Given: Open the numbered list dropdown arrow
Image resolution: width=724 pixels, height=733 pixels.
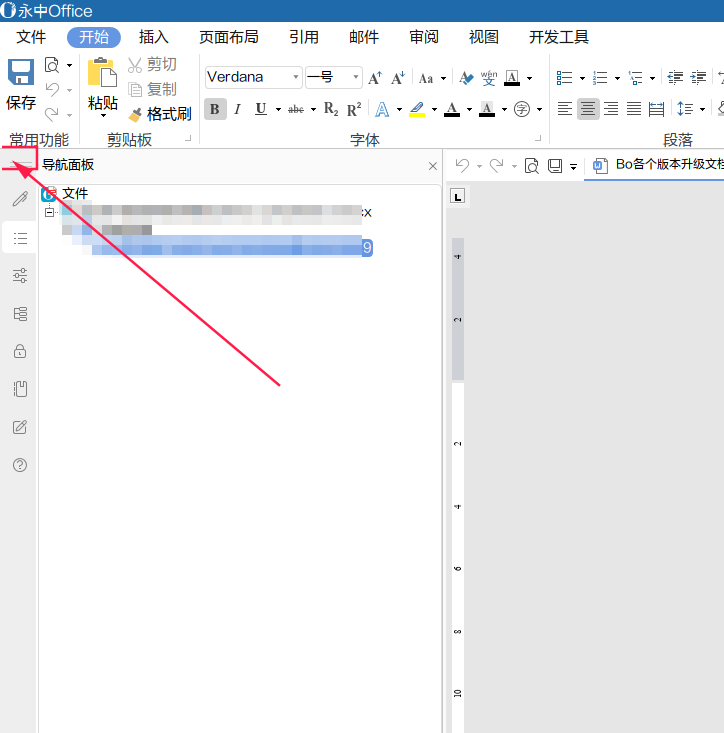Looking at the screenshot, I should point(617,78).
